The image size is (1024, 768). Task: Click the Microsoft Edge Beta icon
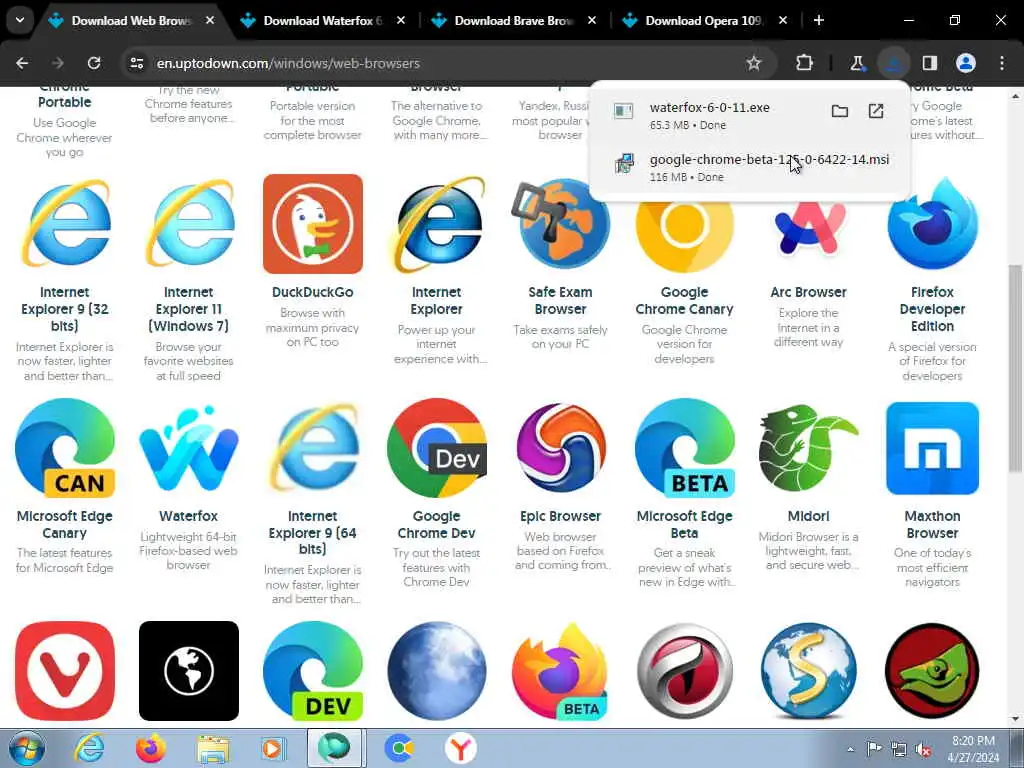(x=684, y=448)
